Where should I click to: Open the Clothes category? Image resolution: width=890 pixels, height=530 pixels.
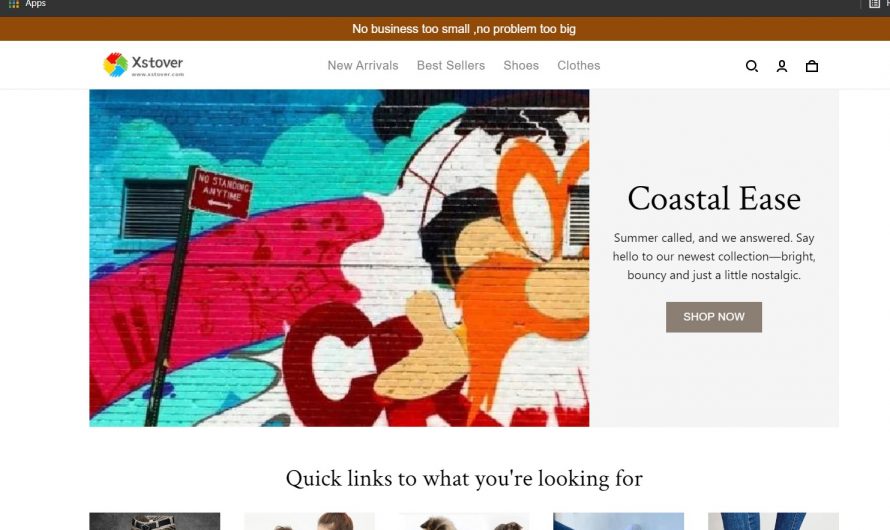click(578, 65)
